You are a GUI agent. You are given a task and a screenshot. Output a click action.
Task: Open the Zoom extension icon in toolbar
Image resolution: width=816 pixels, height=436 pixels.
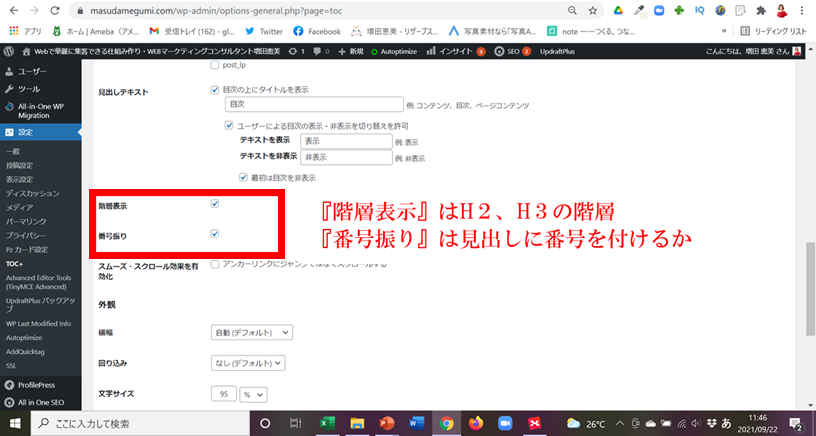pyautogui.click(x=659, y=10)
